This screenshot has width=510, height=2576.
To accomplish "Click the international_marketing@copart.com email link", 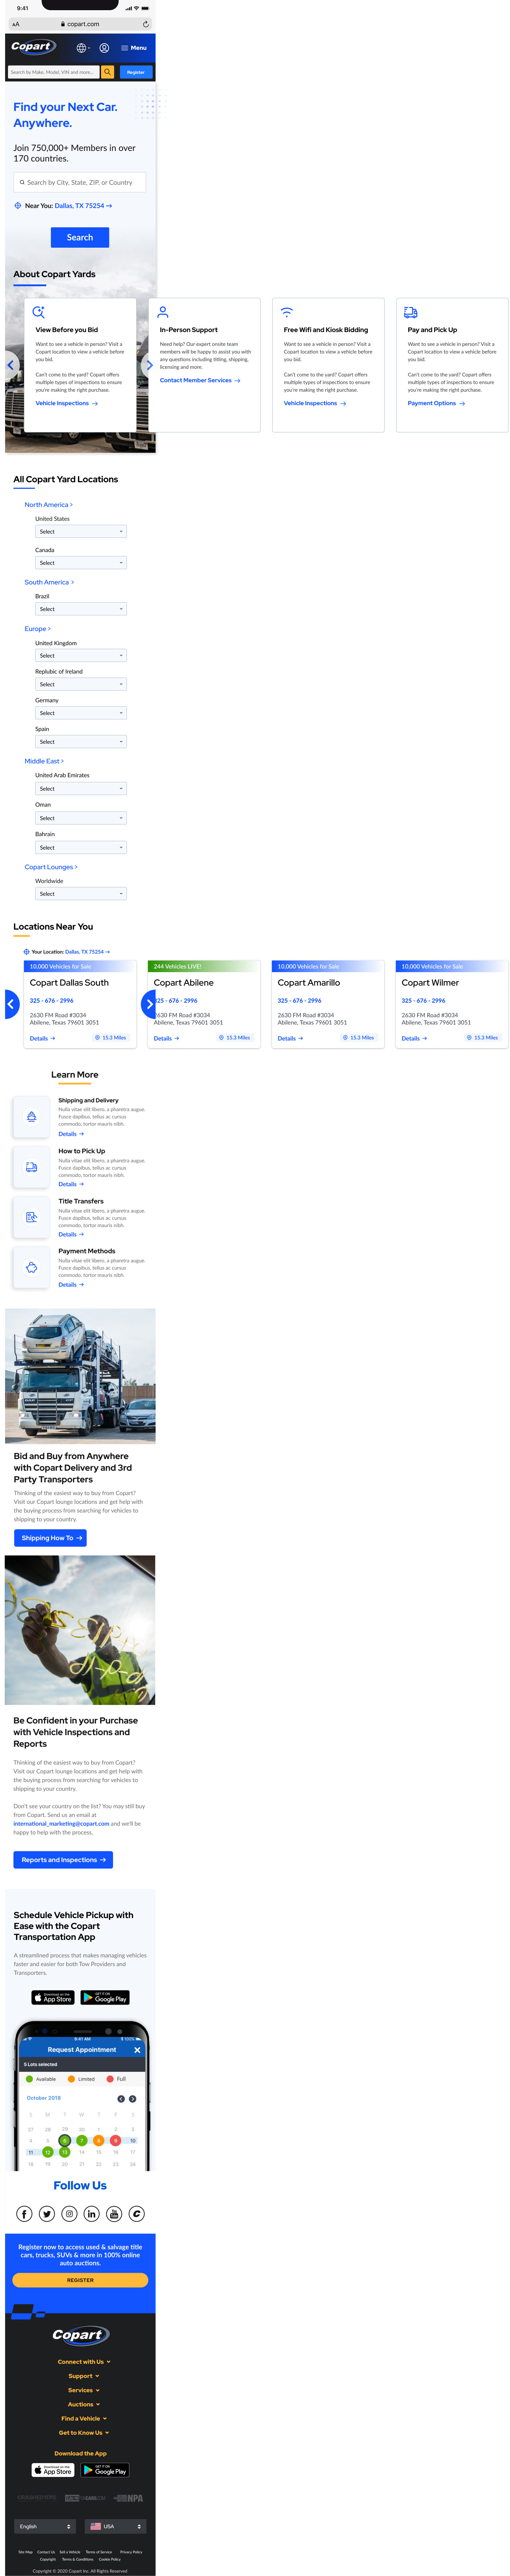I will [61, 1823].
